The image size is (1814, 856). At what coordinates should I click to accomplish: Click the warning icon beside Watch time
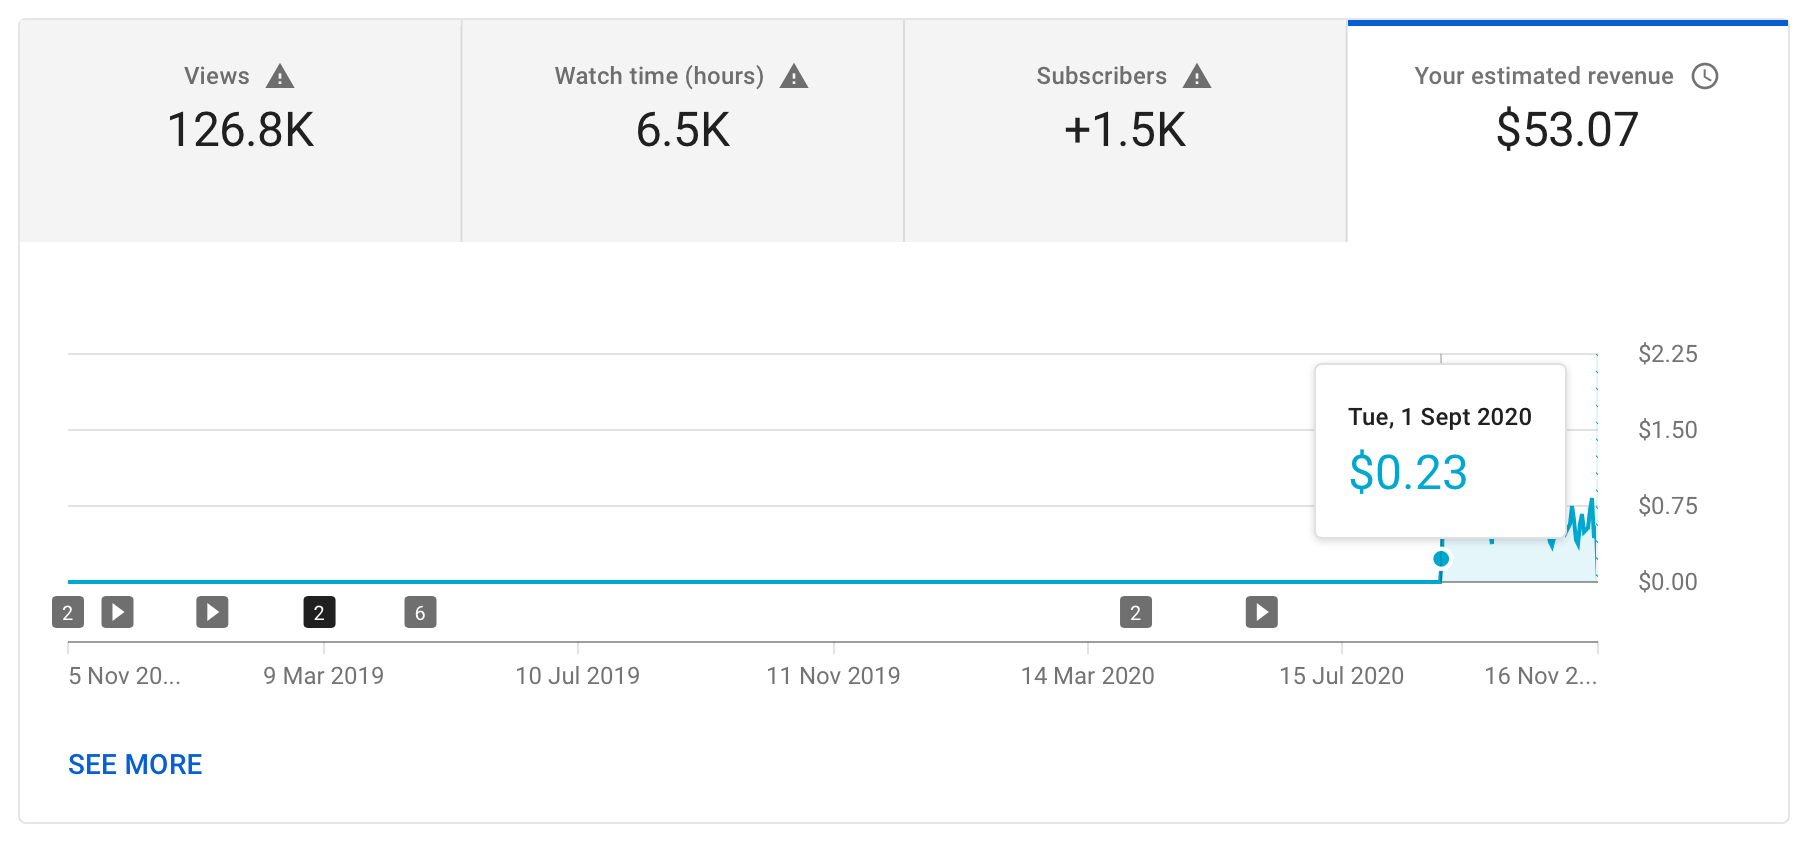point(795,75)
